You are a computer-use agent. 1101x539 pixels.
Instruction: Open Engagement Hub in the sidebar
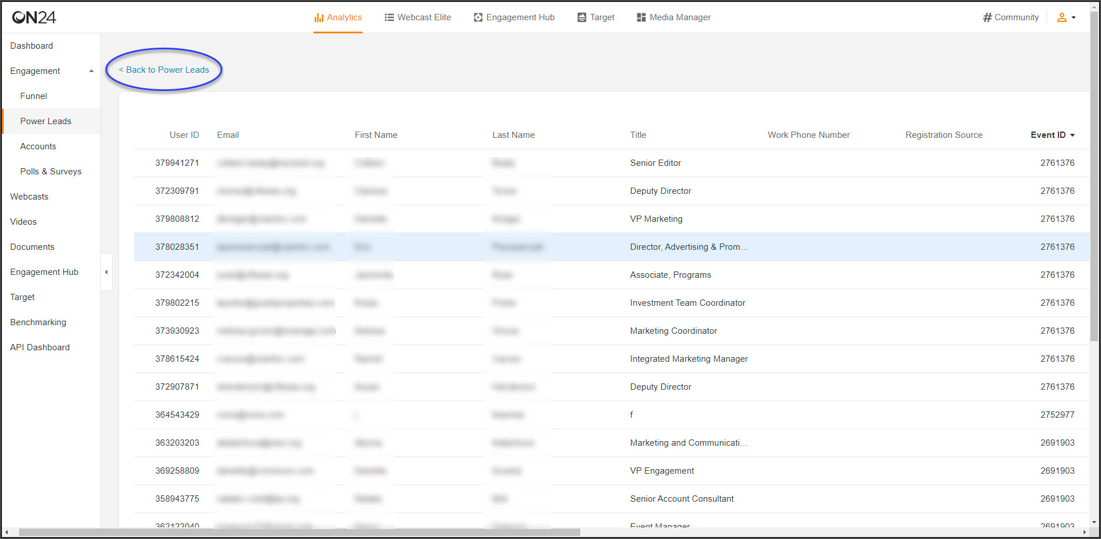pos(44,272)
